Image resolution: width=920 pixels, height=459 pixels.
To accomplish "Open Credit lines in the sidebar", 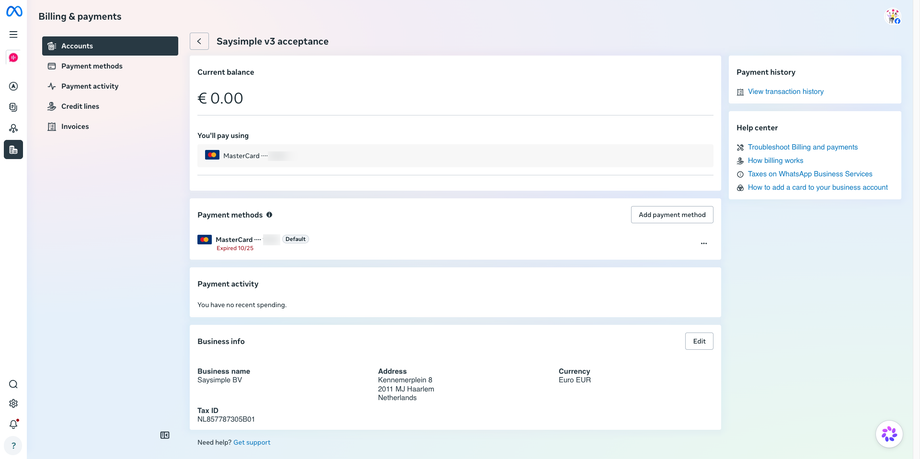I will [110, 106].
